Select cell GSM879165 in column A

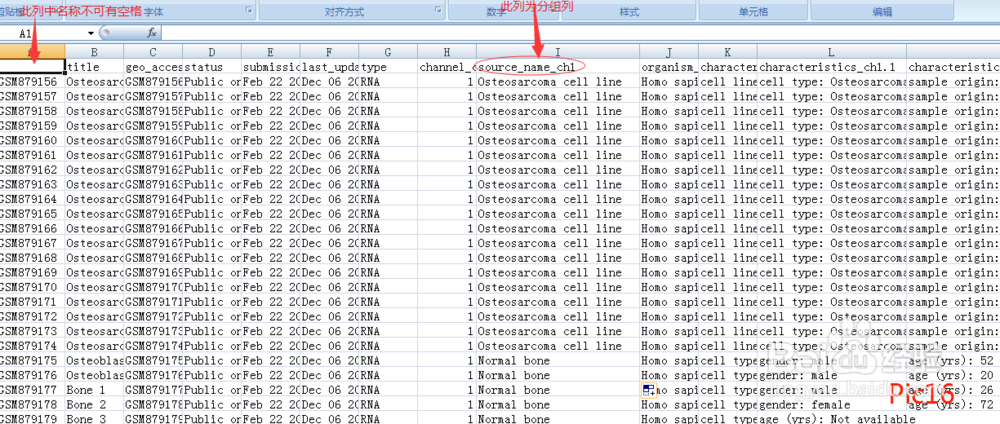click(x=33, y=214)
